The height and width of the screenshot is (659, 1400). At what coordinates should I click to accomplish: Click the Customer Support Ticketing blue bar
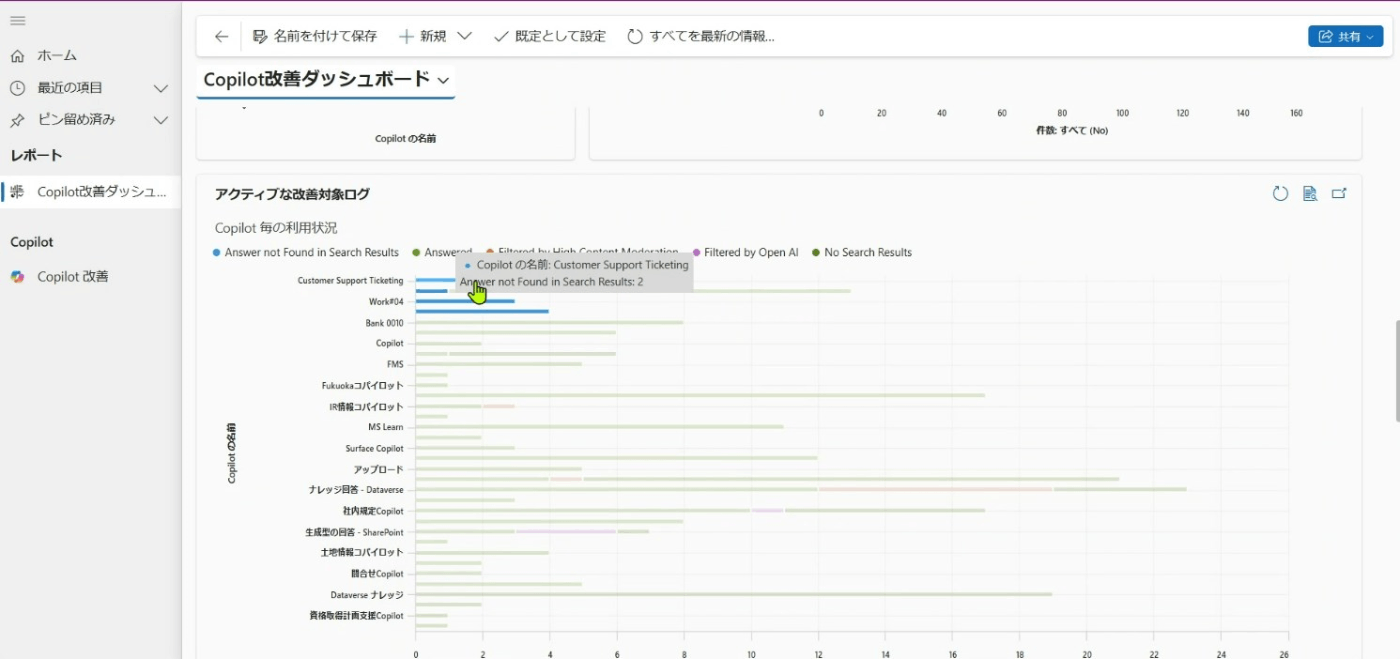tap(436, 280)
